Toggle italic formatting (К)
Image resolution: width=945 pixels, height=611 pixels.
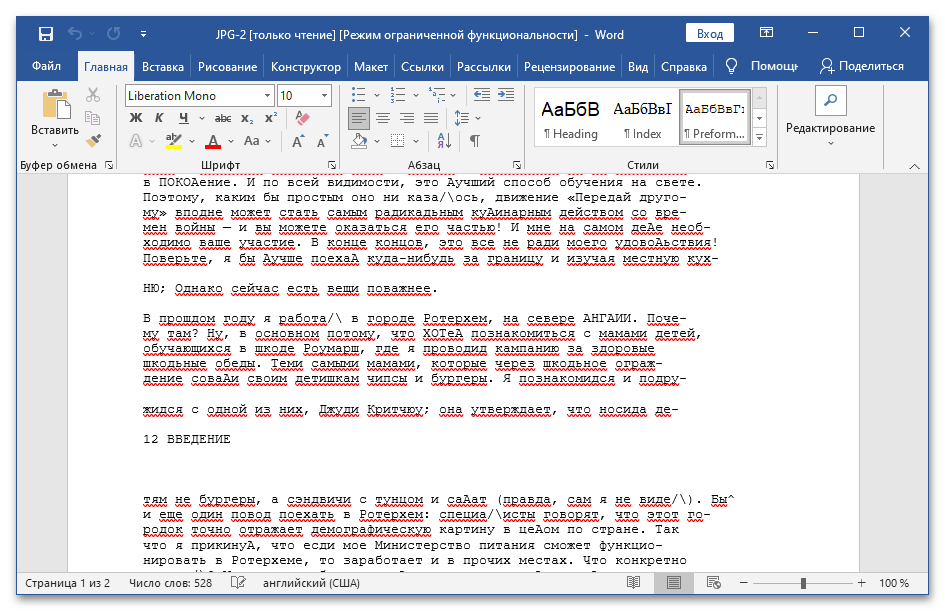coord(159,118)
